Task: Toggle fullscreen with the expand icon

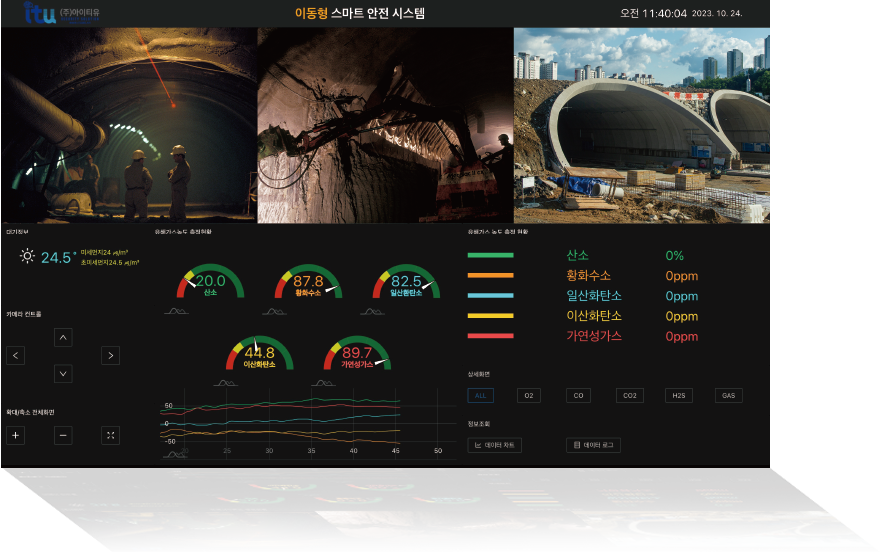Action: pos(111,435)
